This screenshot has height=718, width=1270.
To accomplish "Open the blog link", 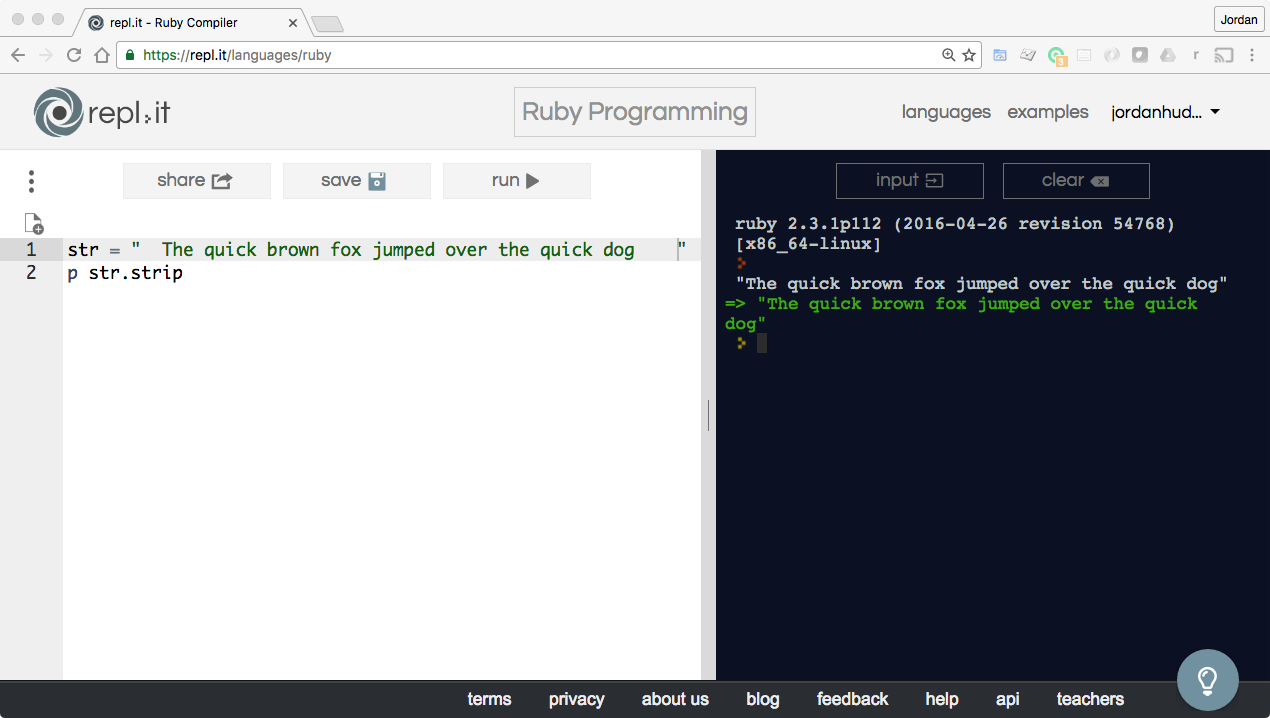I will [x=762, y=699].
